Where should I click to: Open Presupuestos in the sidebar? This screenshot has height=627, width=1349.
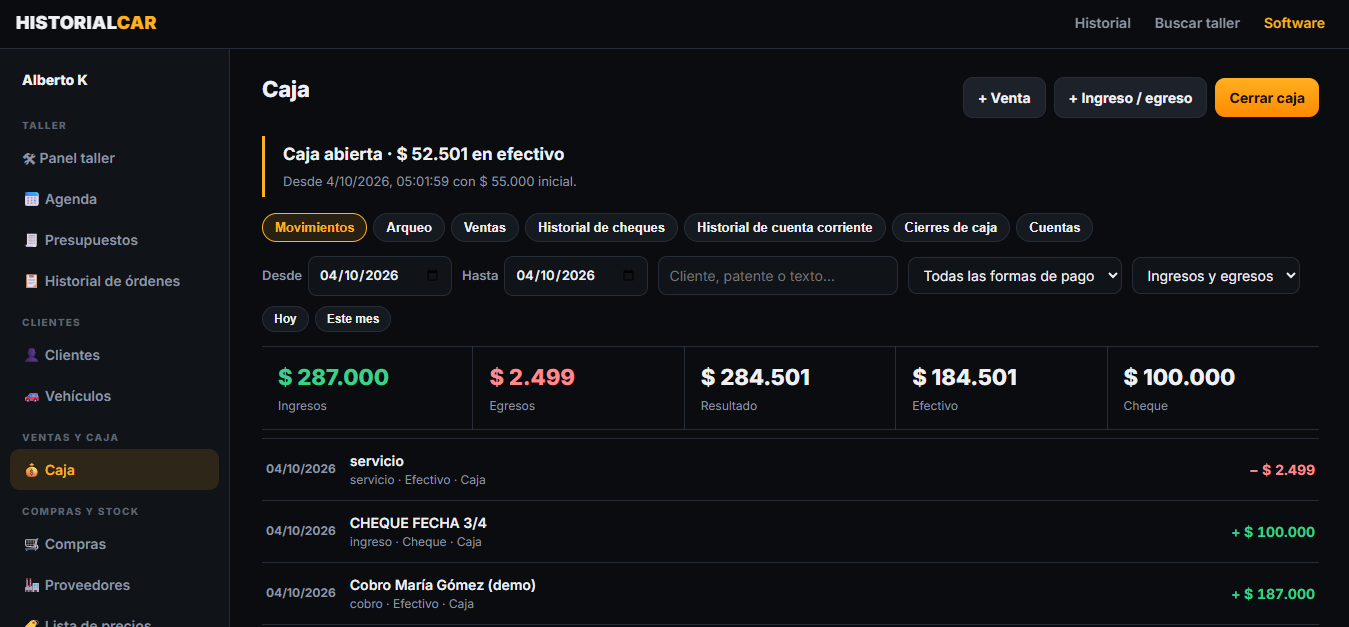[115, 240]
